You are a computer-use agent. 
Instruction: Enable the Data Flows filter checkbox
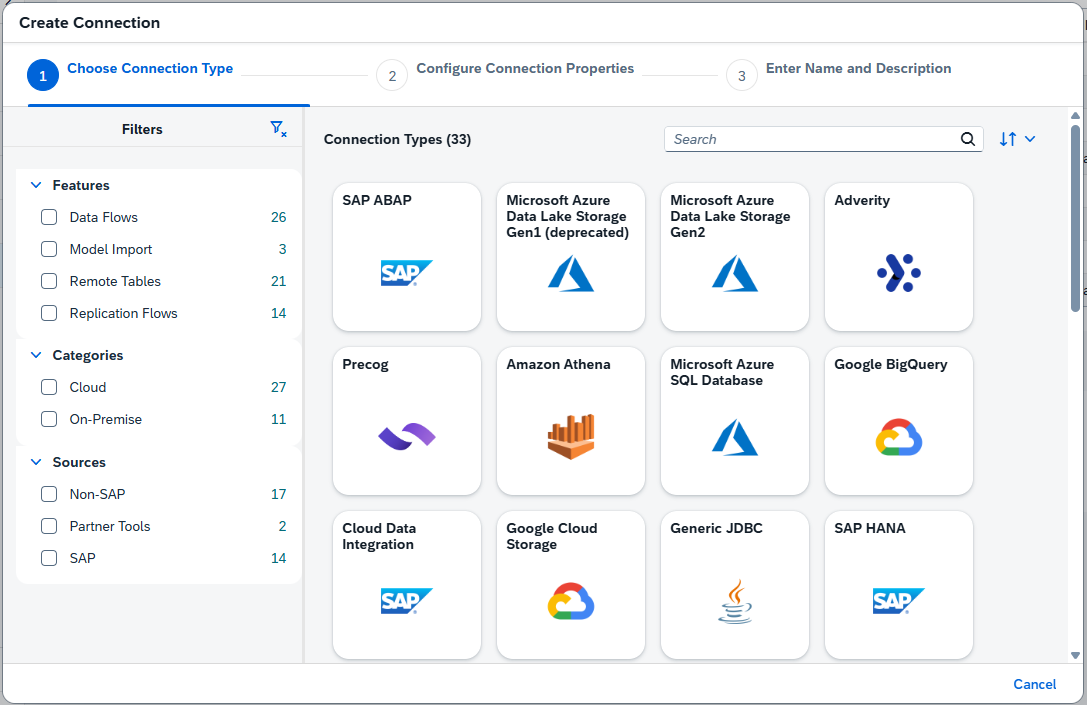point(48,217)
